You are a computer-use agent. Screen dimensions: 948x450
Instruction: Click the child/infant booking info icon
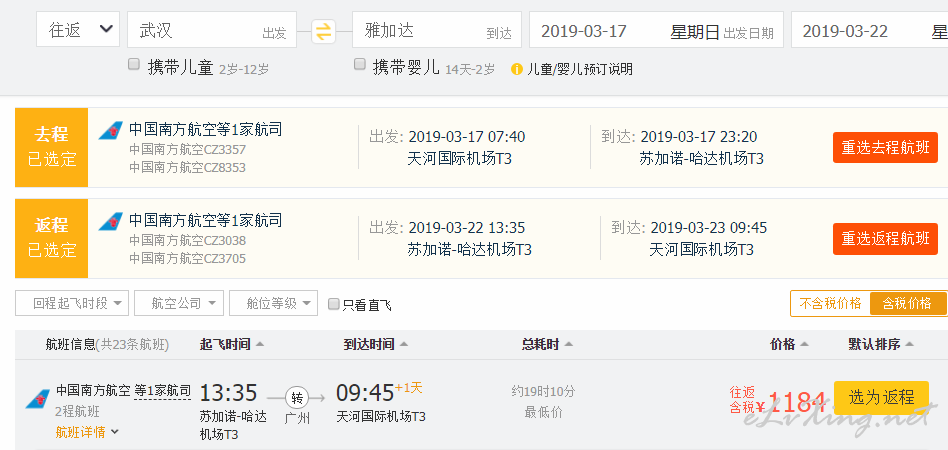[x=516, y=69]
